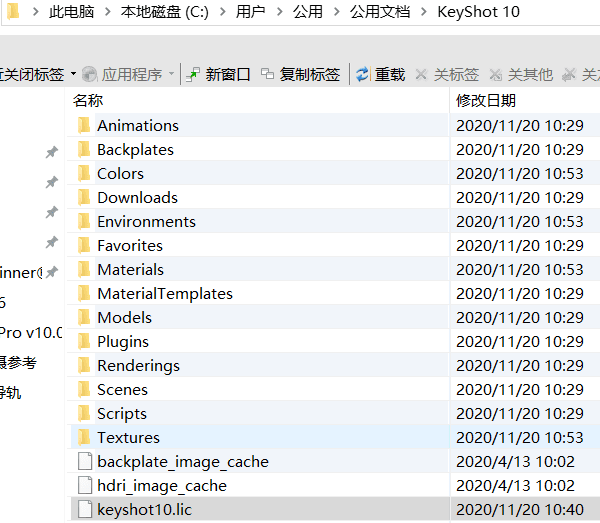Select the backplate_image_cache file
600x523 pixels.
pyautogui.click(x=182, y=462)
